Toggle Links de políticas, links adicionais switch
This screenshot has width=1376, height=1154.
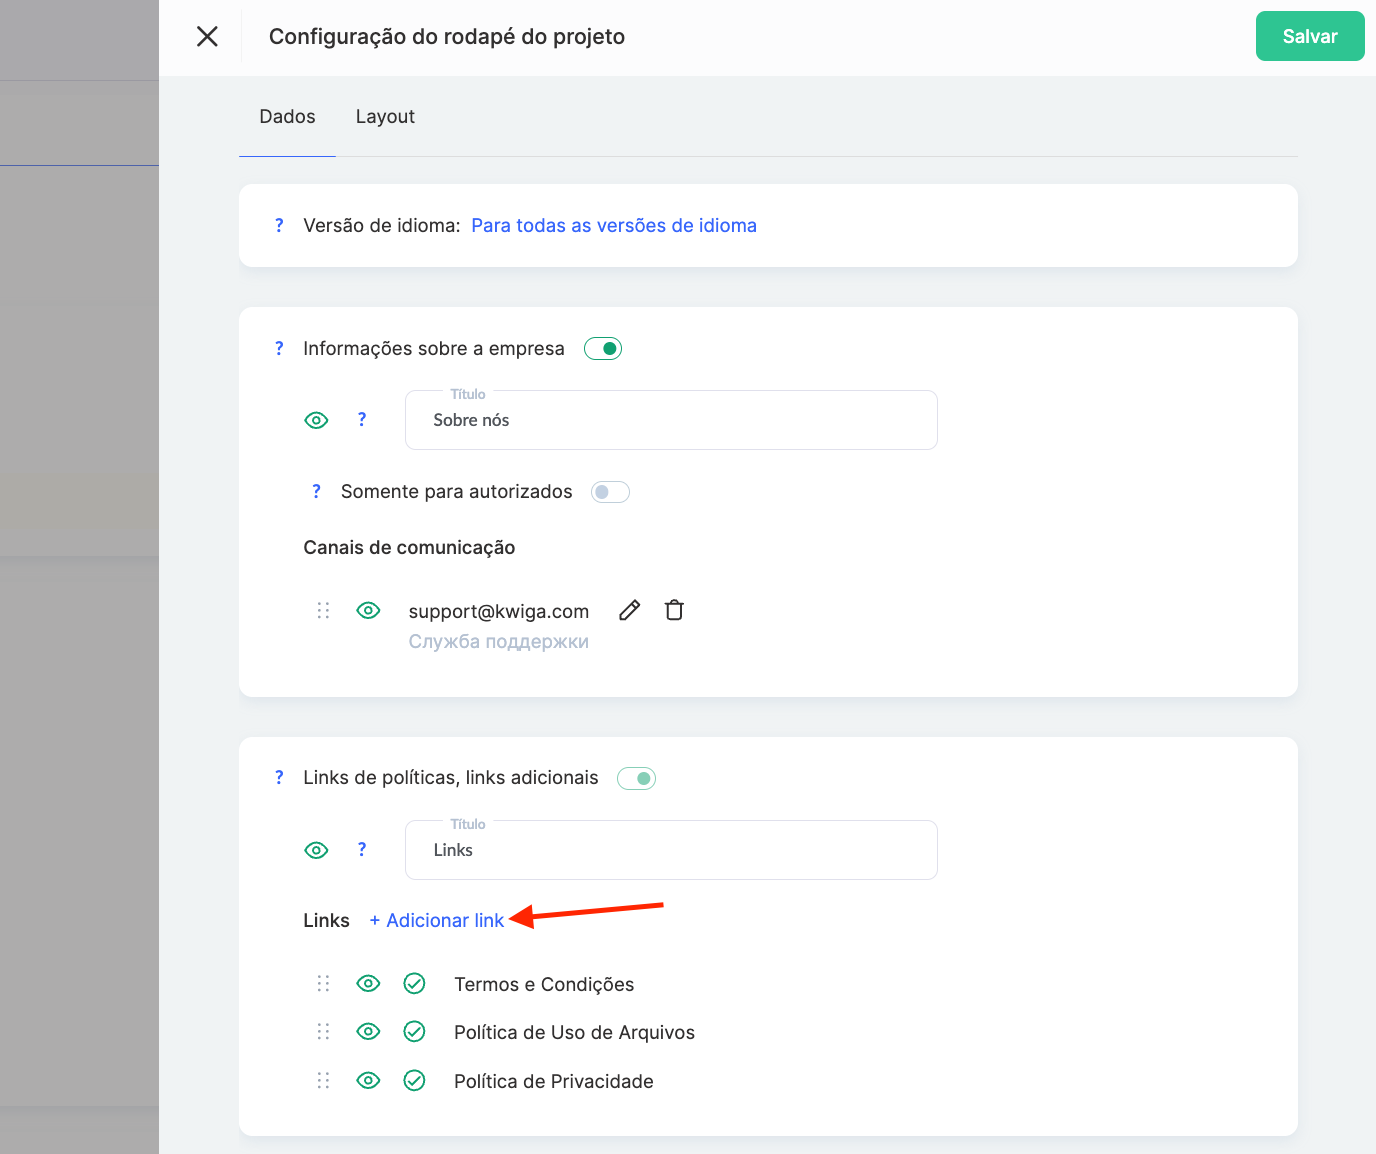(636, 778)
